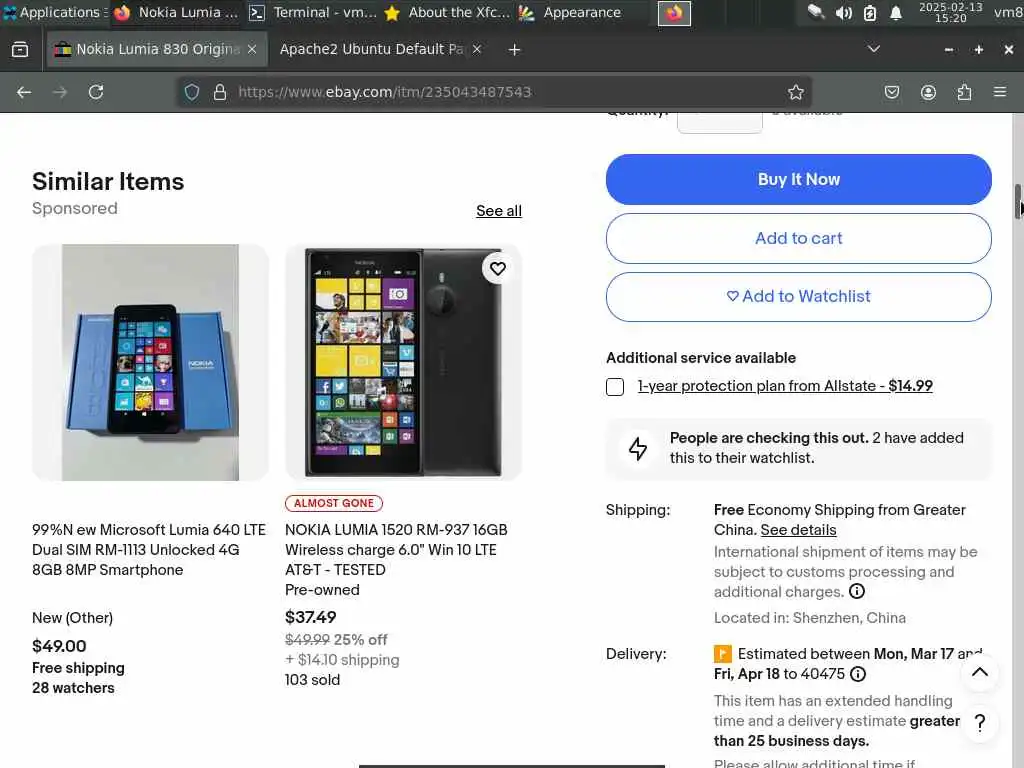Click the Lumia 640 blue box thumbnail
Viewport: 1024px width, 768px height.
(x=150, y=362)
